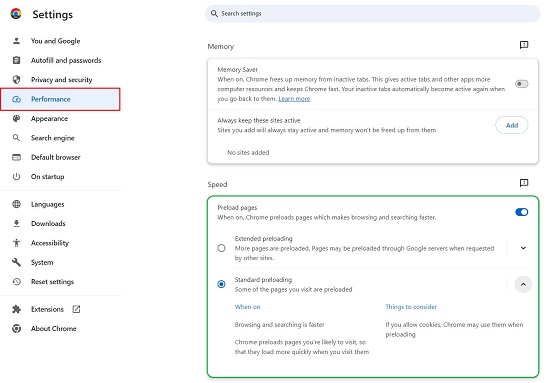This screenshot has height=383, width=550.
Task: Click the On startup power icon
Action: [x=16, y=176]
